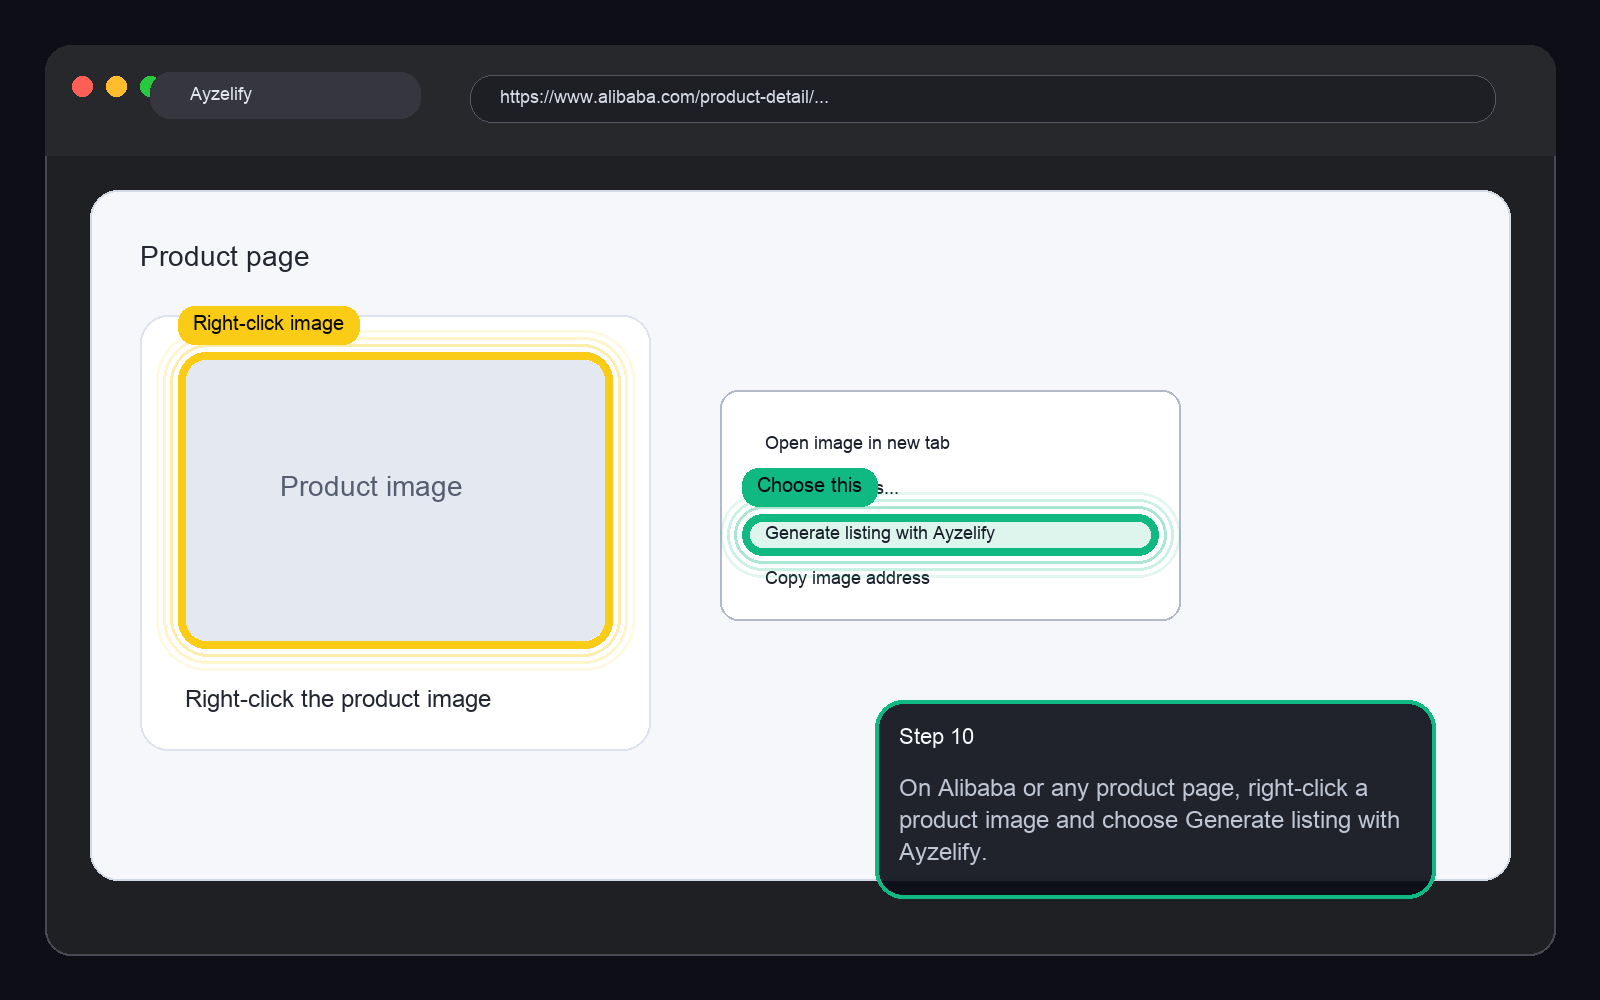
Task: Click the 'On Alibaba or any product page' description
Action: pyautogui.click(x=1149, y=820)
